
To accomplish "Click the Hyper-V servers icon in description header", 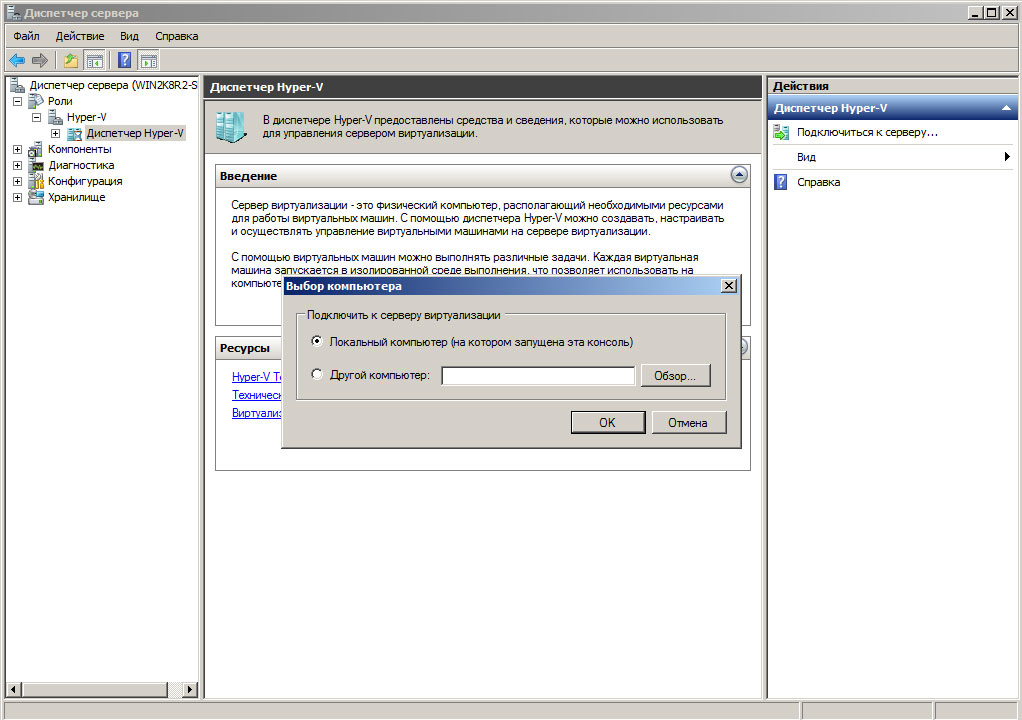I will tap(231, 126).
